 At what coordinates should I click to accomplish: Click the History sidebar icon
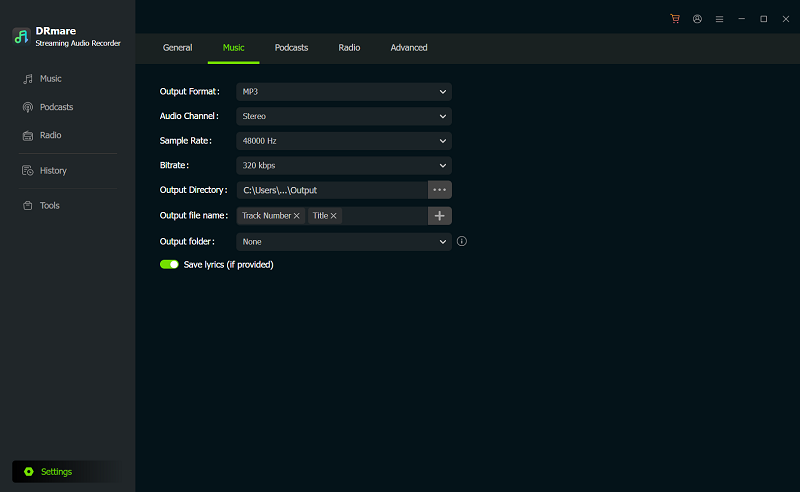[28, 170]
